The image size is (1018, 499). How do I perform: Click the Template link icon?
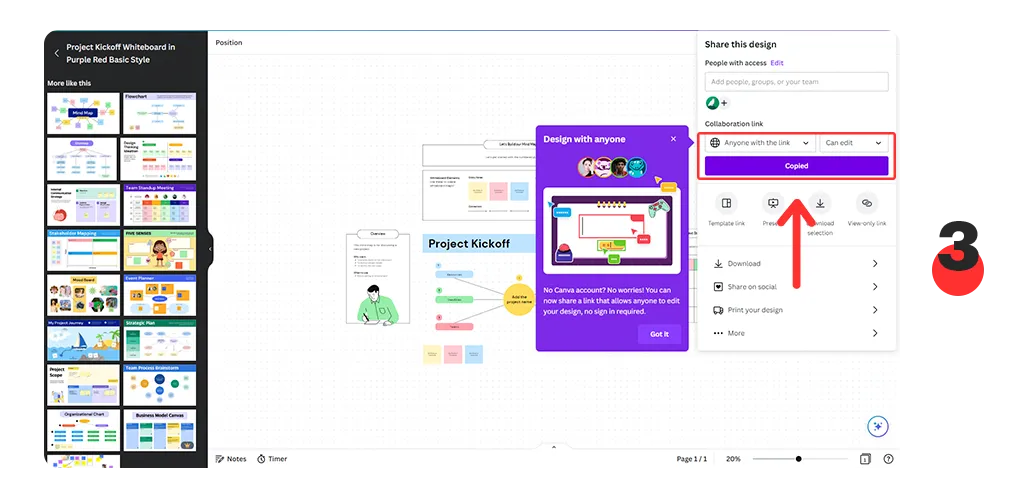pyautogui.click(x=726, y=203)
